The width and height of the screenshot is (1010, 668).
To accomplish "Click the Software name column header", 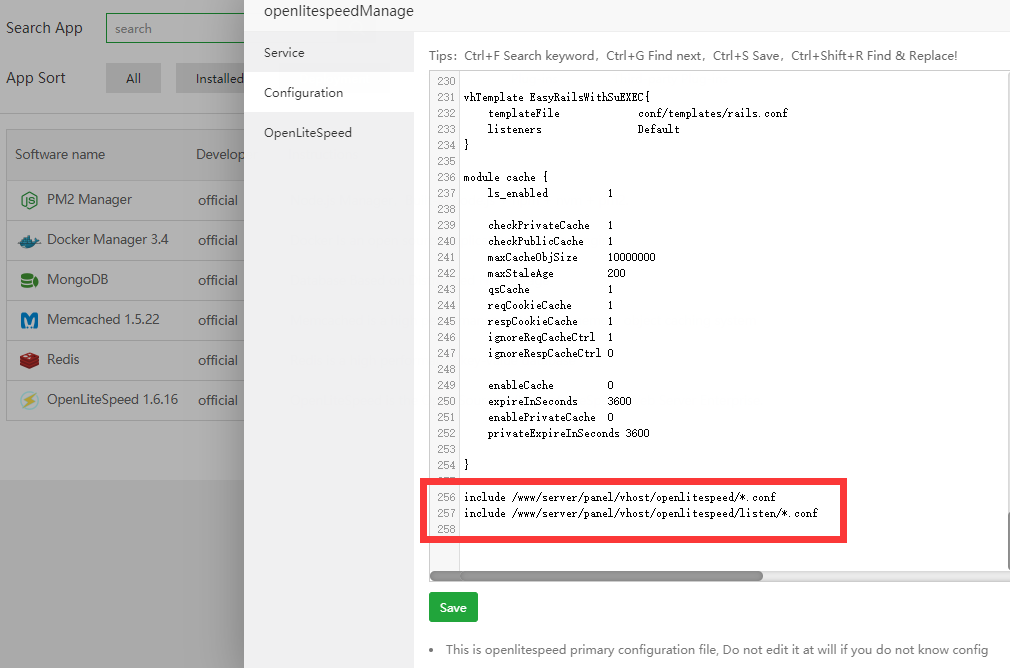I will click(60, 155).
